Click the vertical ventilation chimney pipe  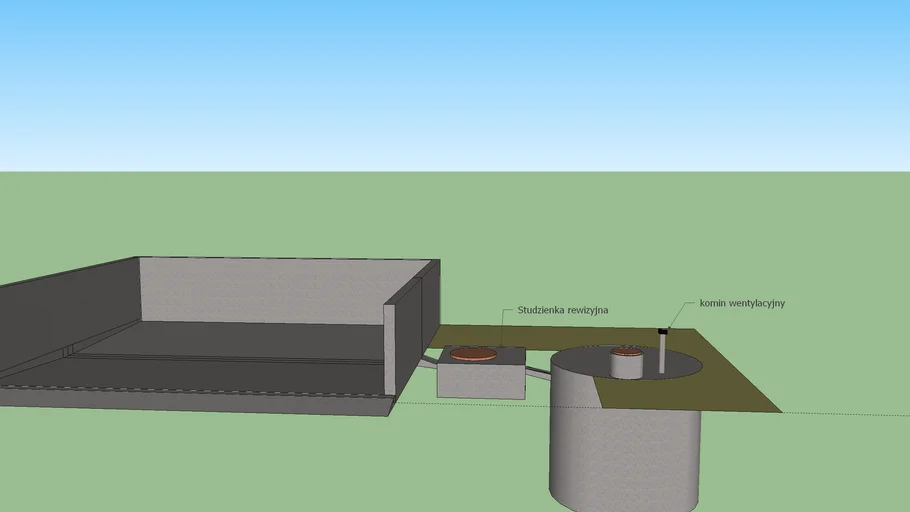(x=662, y=355)
